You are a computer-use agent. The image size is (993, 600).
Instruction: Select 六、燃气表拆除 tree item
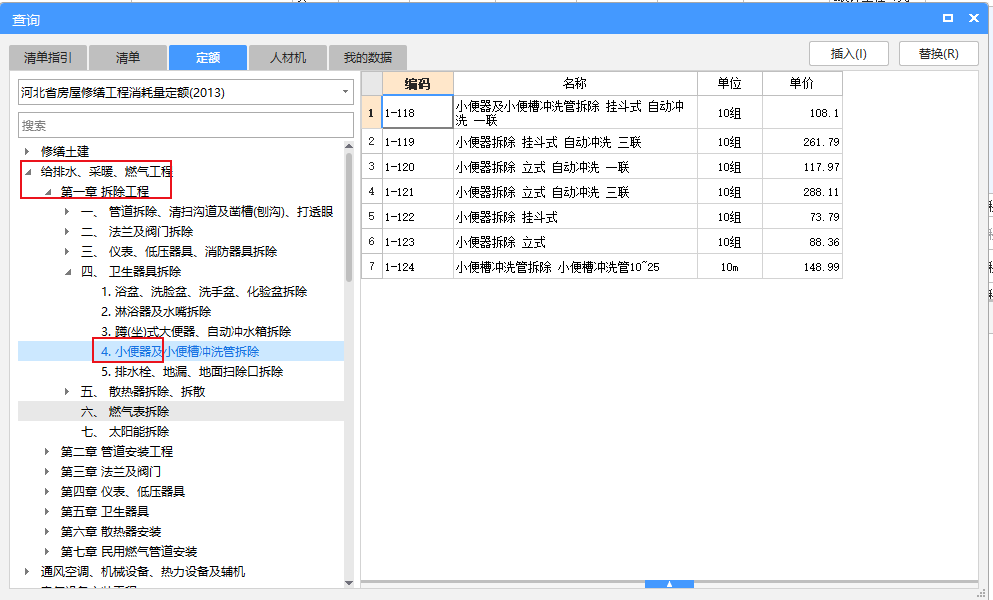pos(125,412)
